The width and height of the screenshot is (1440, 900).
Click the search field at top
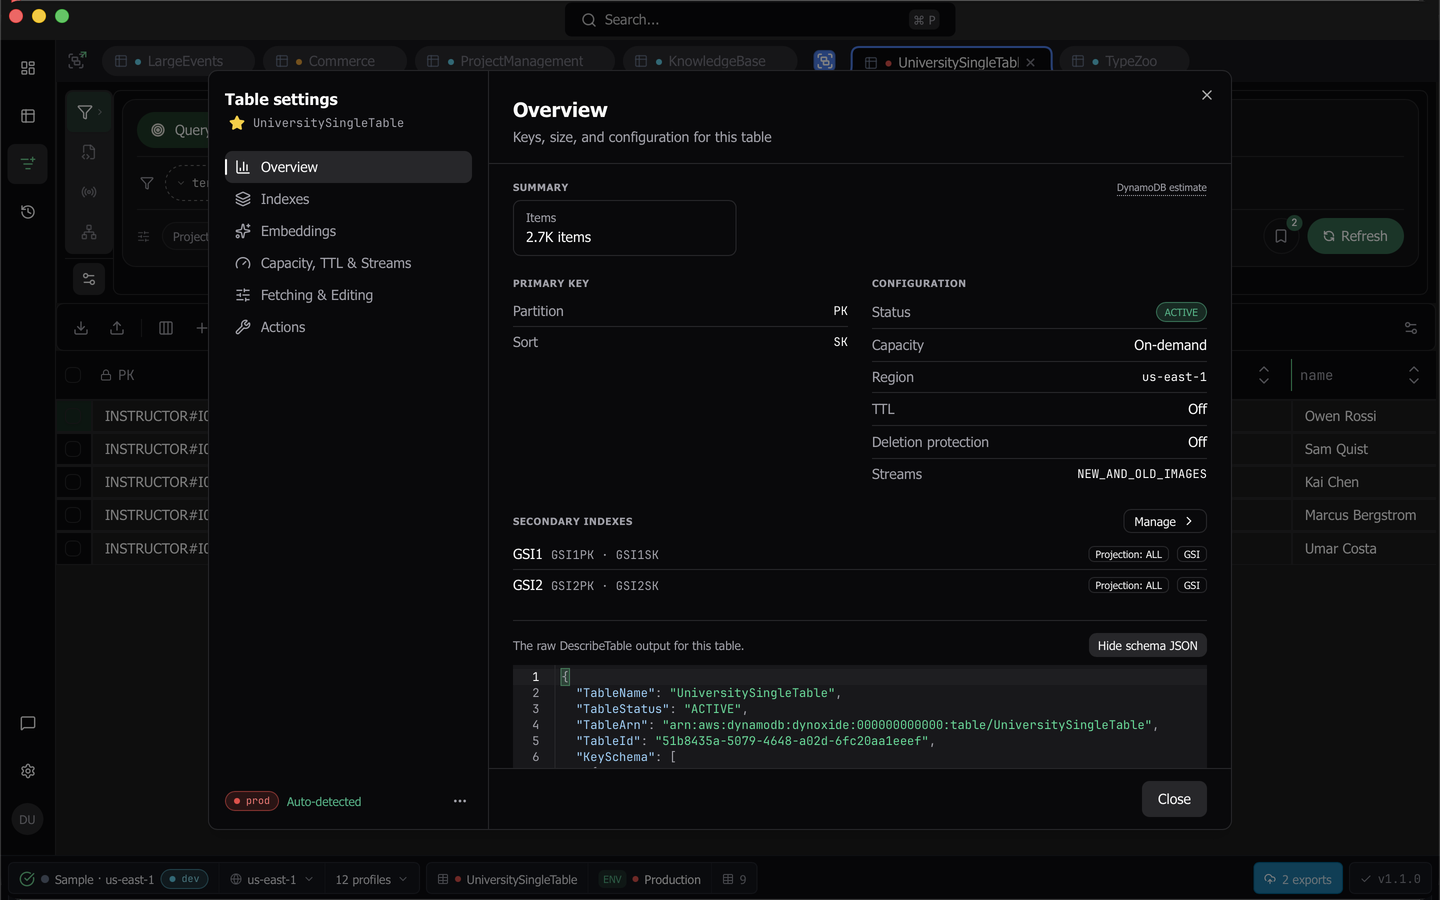pos(760,20)
